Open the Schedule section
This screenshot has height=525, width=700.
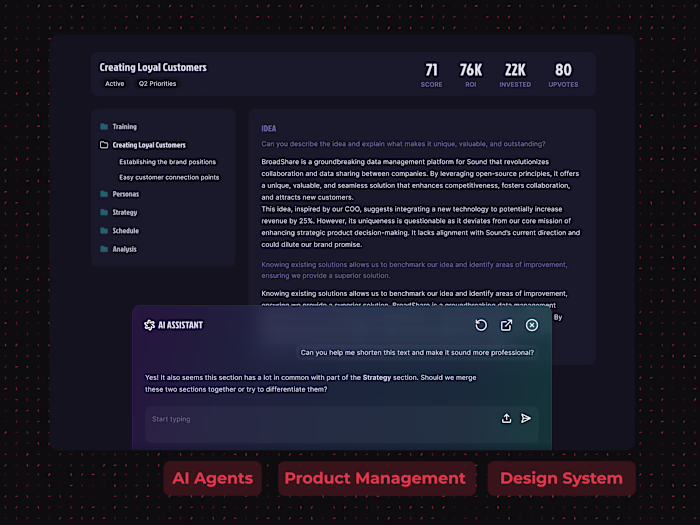(x=126, y=231)
